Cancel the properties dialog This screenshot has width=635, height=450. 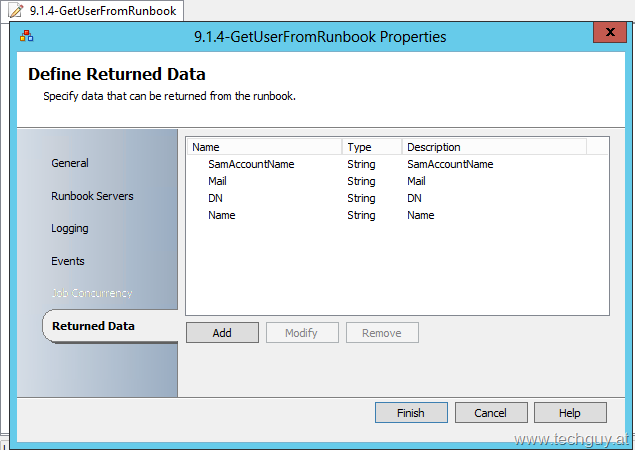pyautogui.click(x=491, y=413)
